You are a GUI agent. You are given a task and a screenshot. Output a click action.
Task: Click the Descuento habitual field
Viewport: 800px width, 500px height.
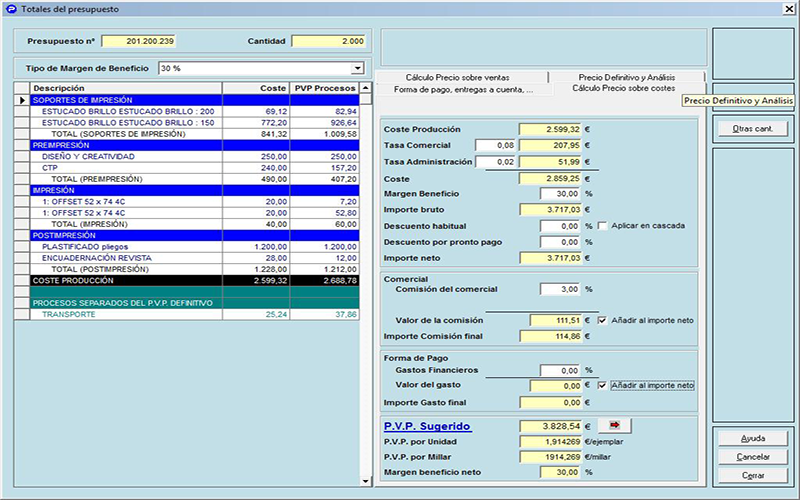[x=561, y=226]
